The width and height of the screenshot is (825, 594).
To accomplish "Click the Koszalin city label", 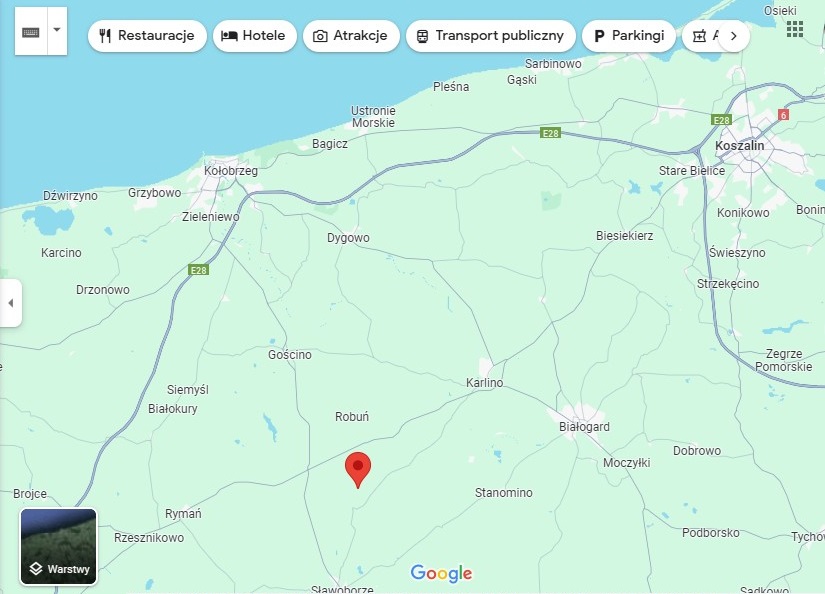I will tap(740, 146).
